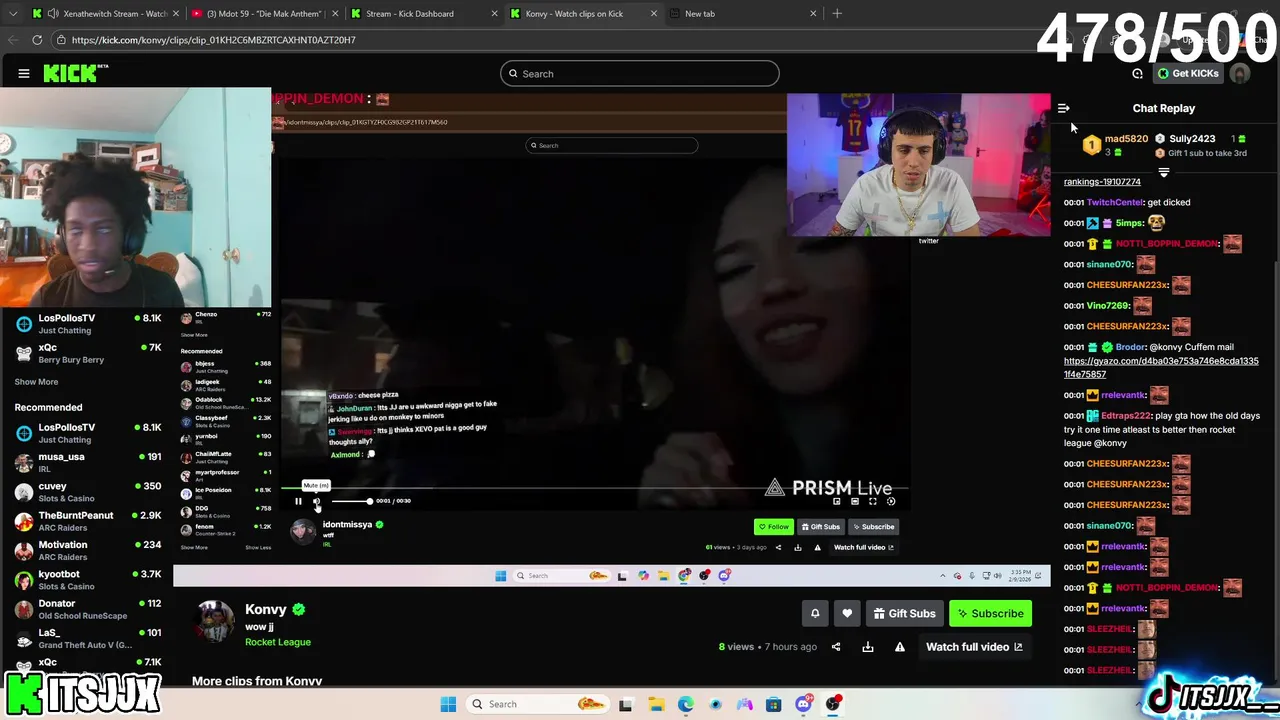Open Konvy's channel avatar
The width and height of the screenshot is (1280, 720).
(215, 620)
